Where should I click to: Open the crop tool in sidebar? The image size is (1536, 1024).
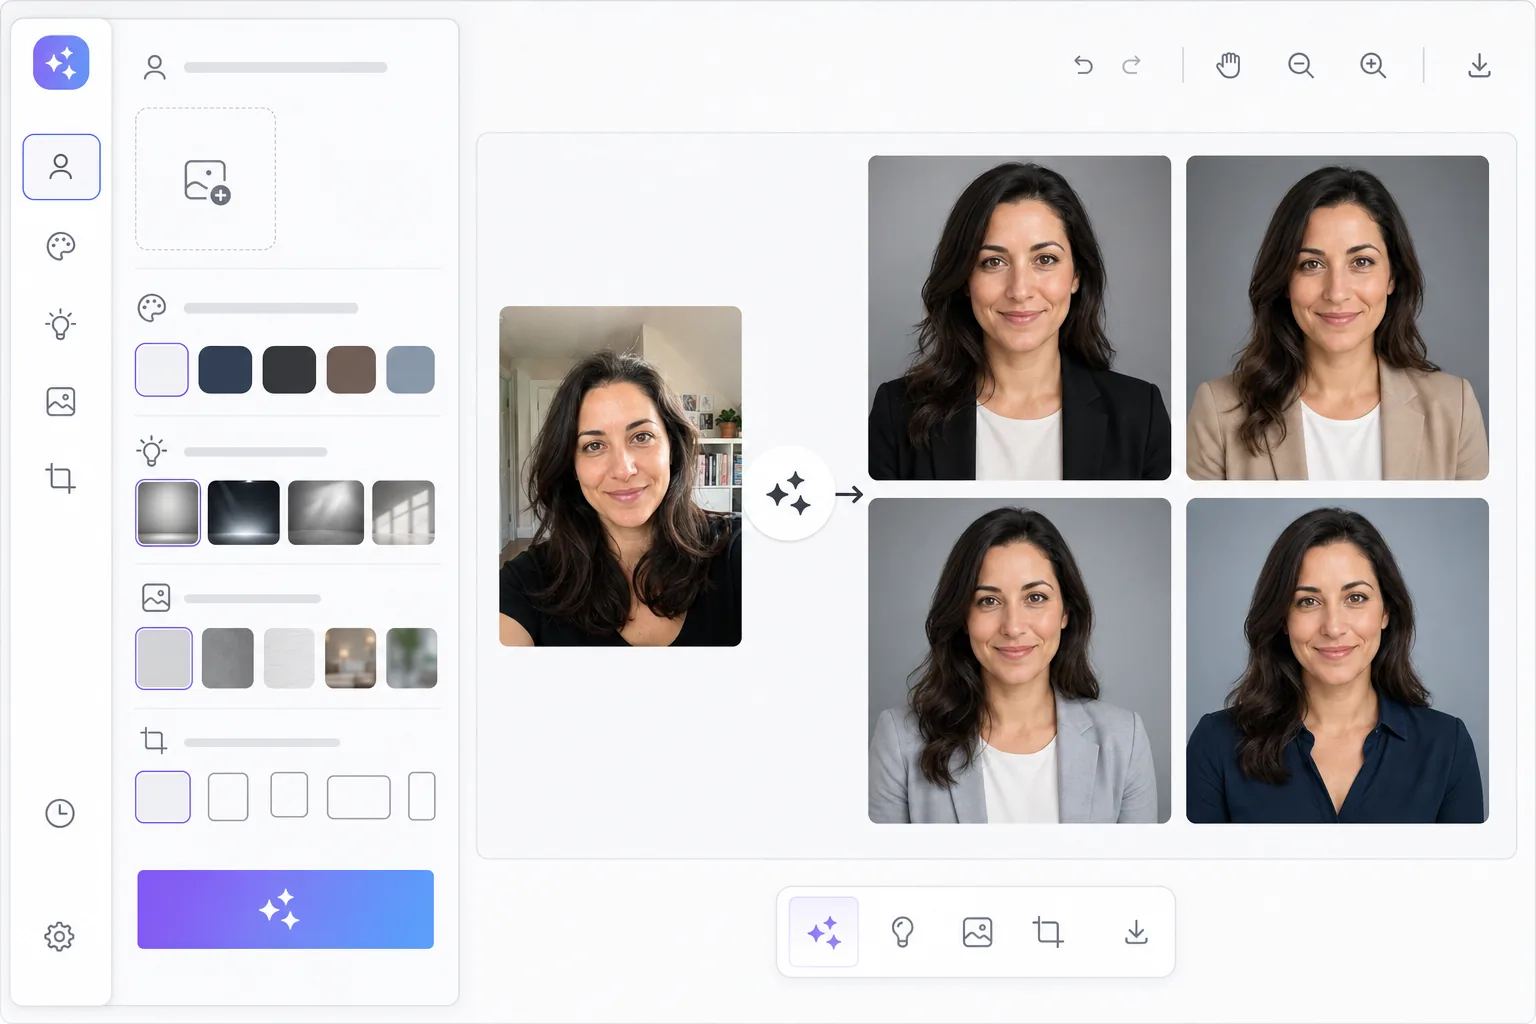click(61, 478)
